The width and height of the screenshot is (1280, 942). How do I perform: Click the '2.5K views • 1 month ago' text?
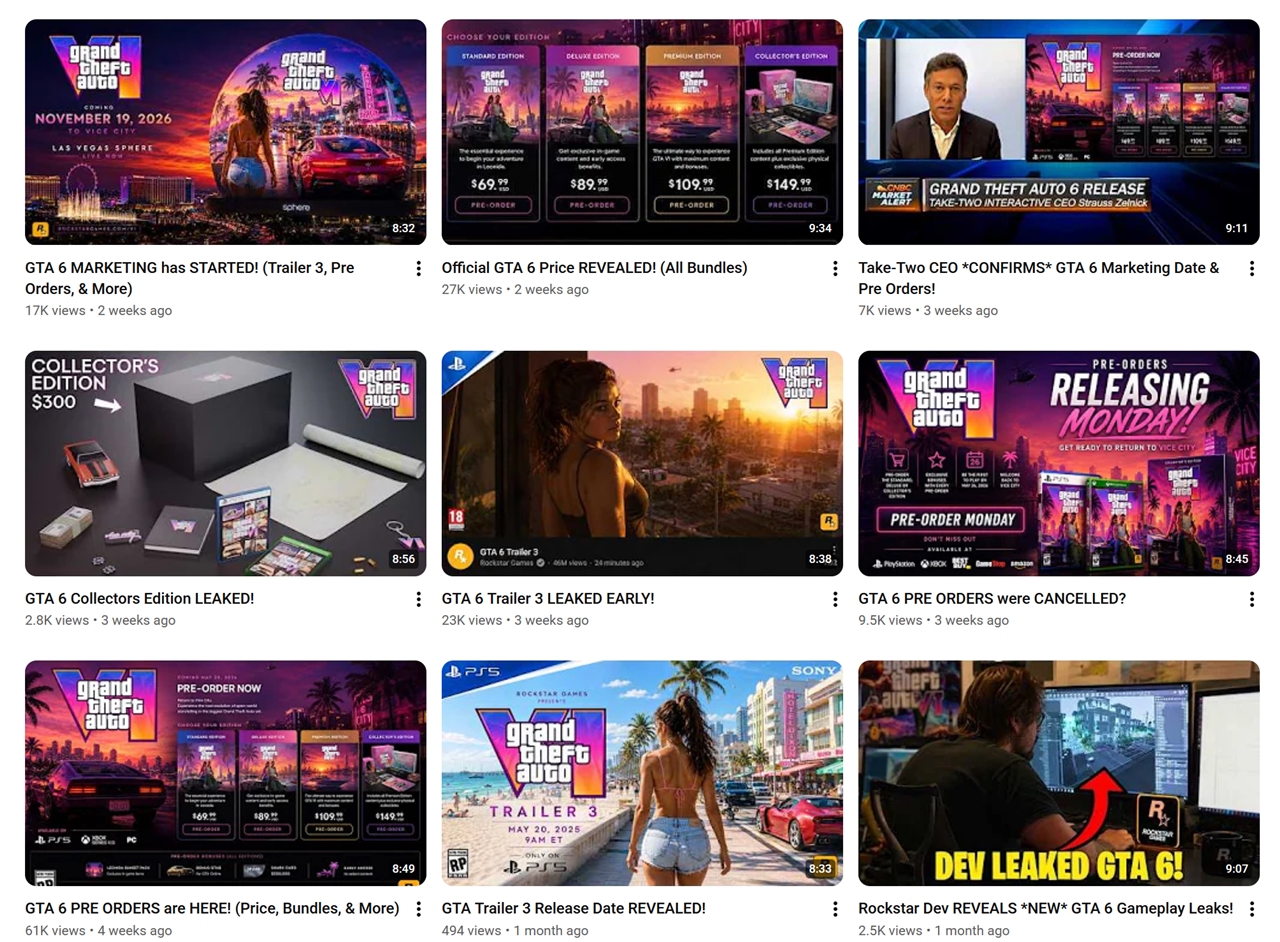934,930
